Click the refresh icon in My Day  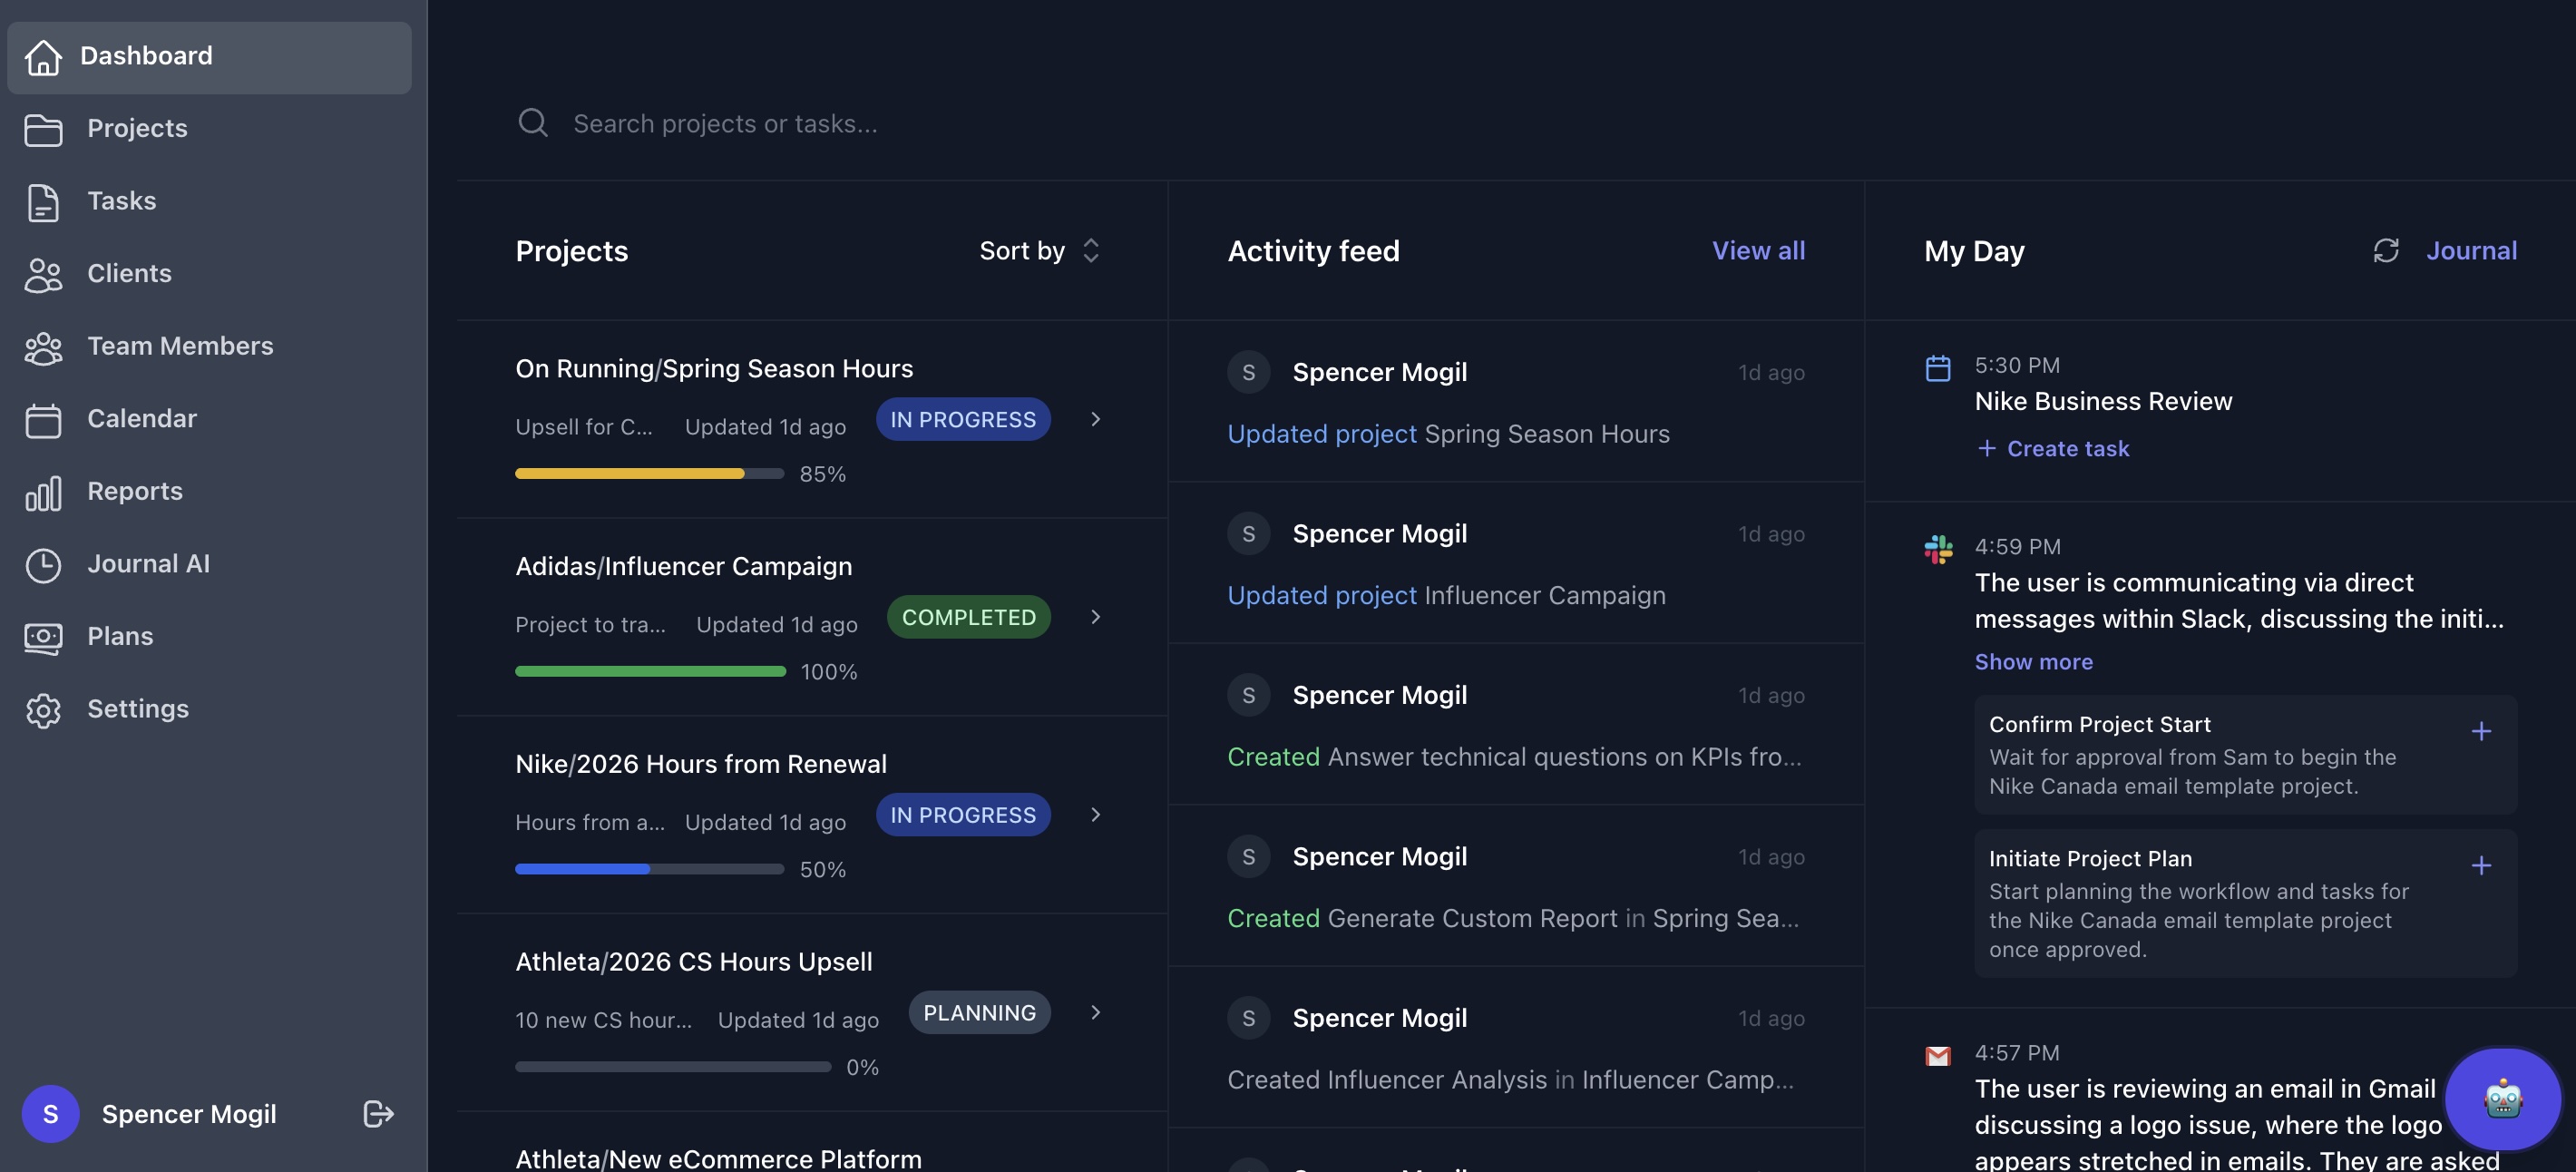coord(2386,250)
